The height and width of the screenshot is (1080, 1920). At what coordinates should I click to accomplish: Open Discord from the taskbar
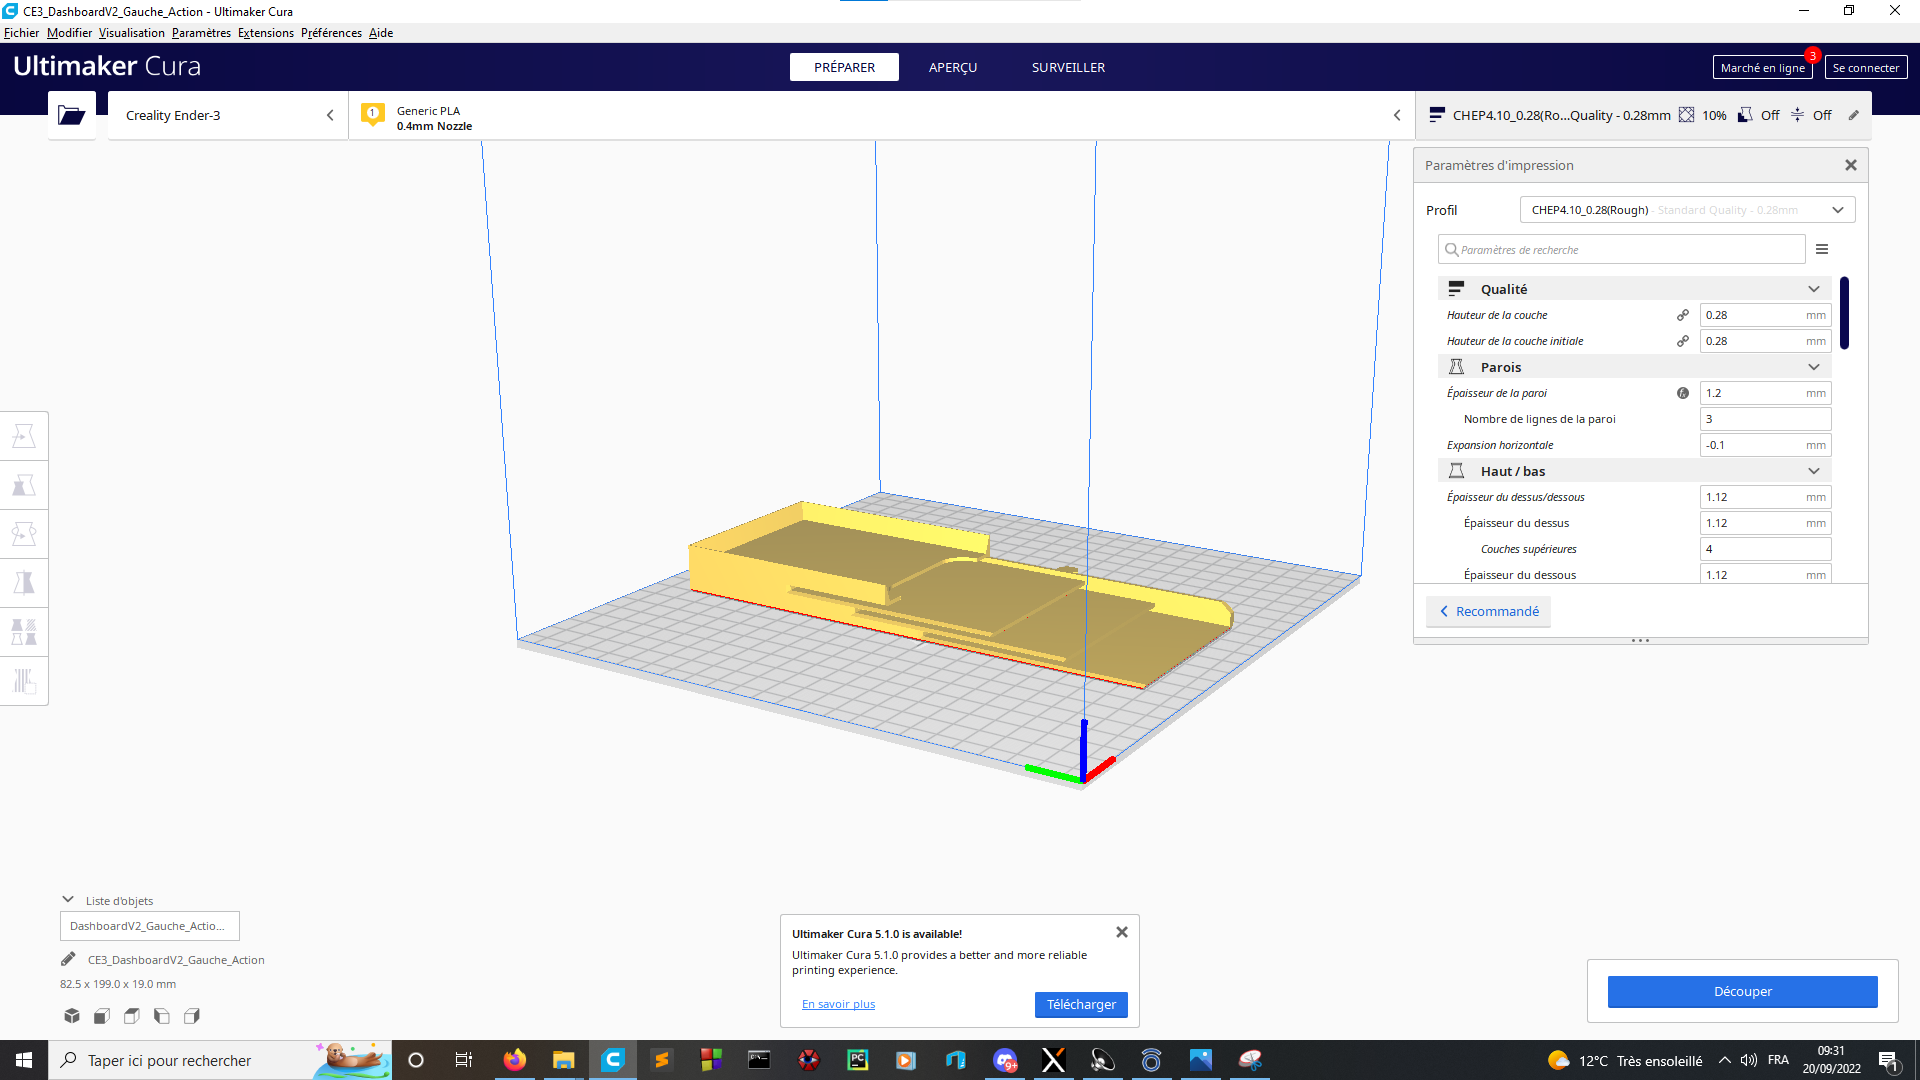(1005, 1060)
